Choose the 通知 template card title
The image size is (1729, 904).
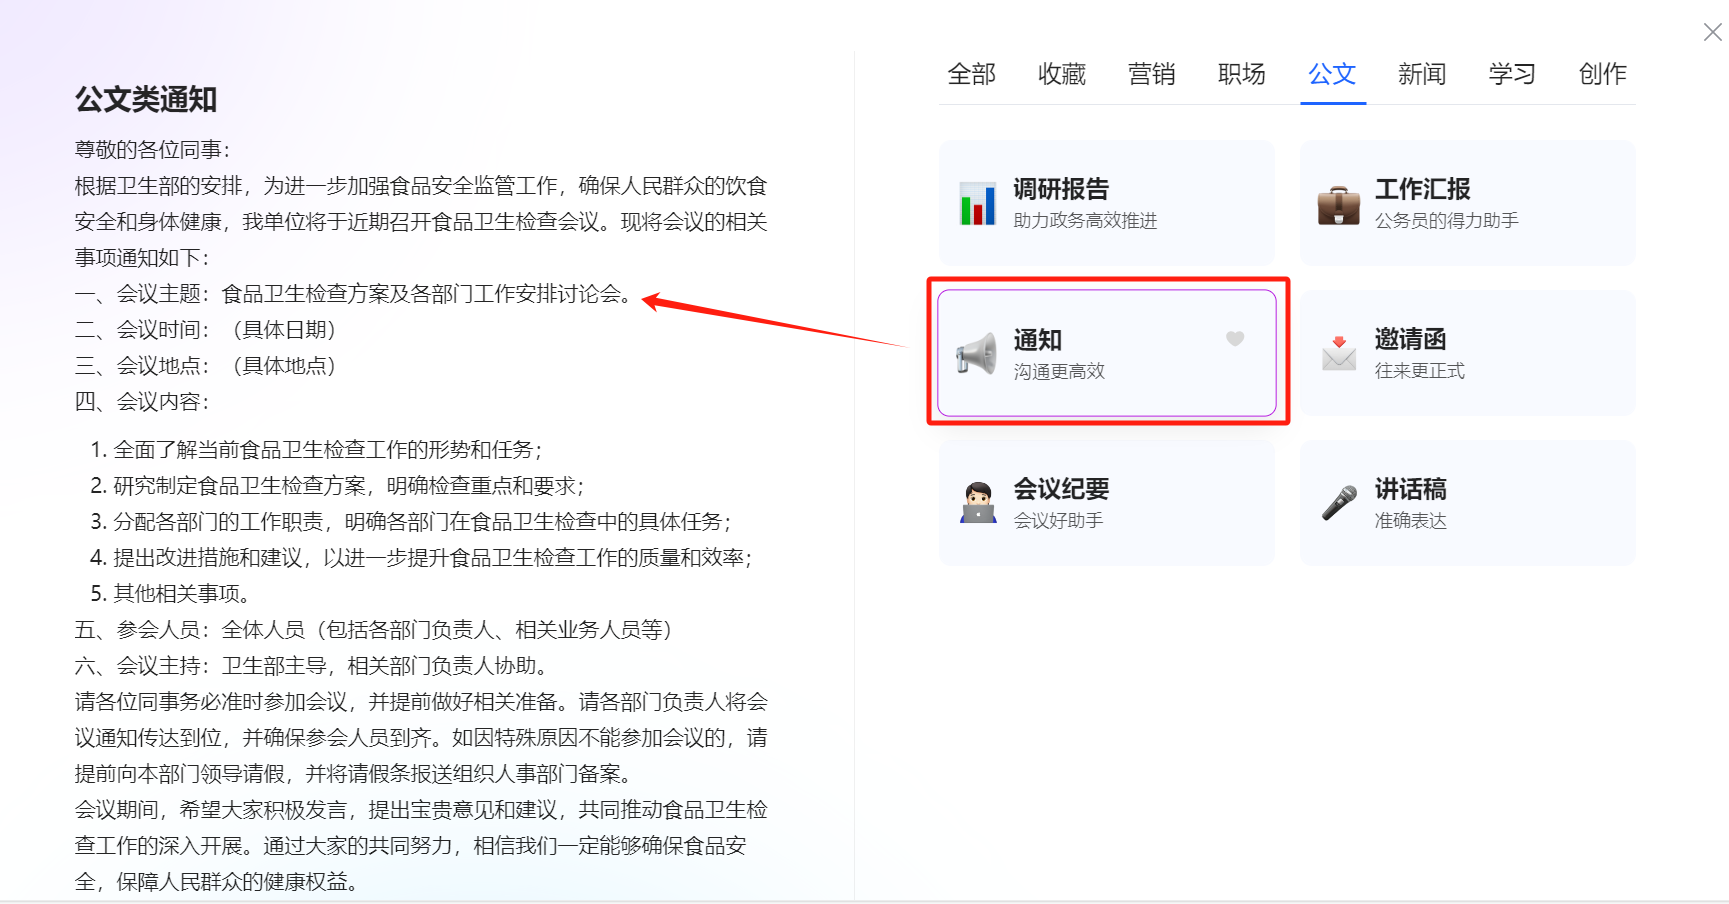(x=1037, y=340)
